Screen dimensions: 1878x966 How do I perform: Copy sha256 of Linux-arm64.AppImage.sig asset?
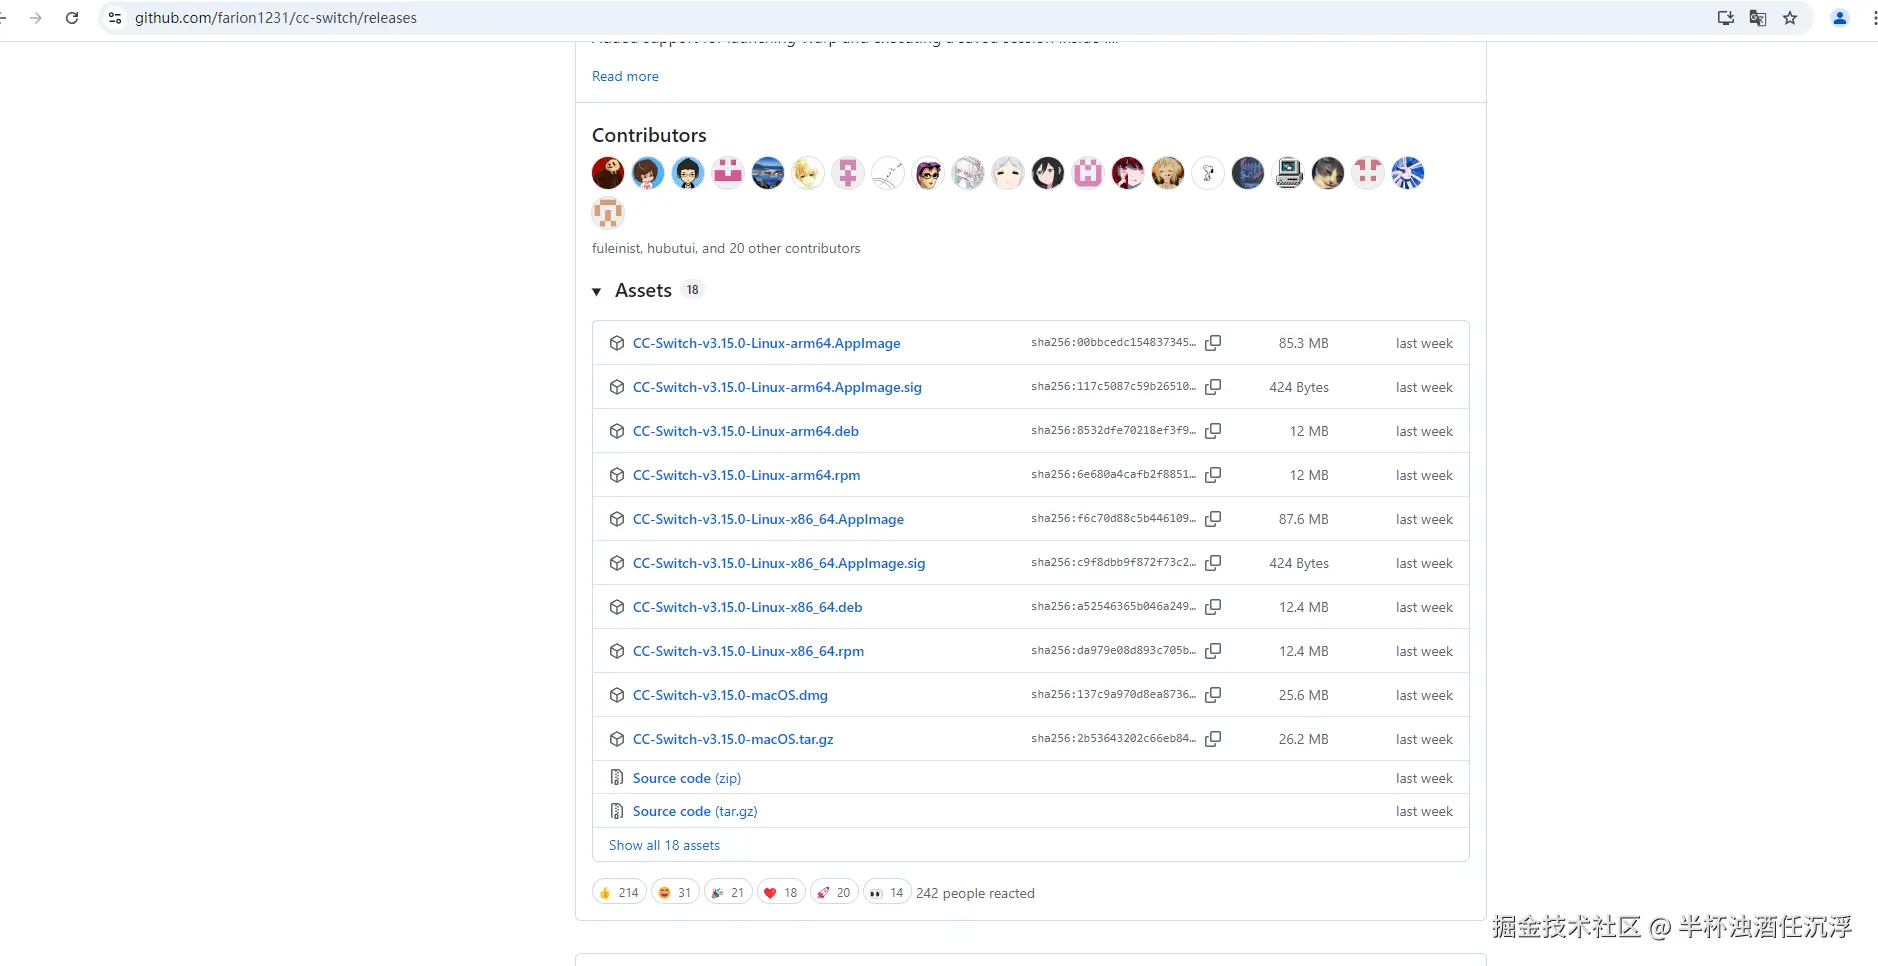tap(1213, 387)
